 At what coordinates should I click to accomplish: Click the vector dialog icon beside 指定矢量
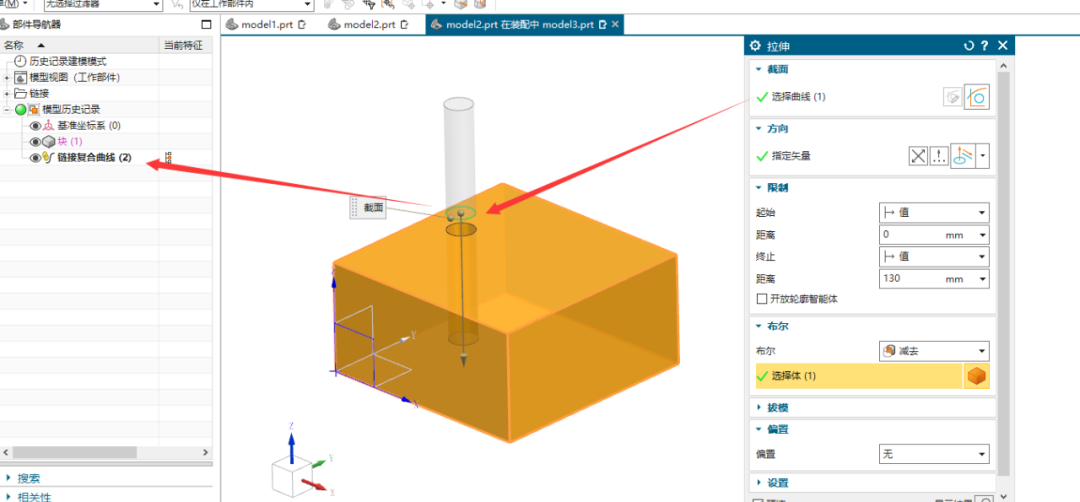pyautogui.click(x=940, y=156)
